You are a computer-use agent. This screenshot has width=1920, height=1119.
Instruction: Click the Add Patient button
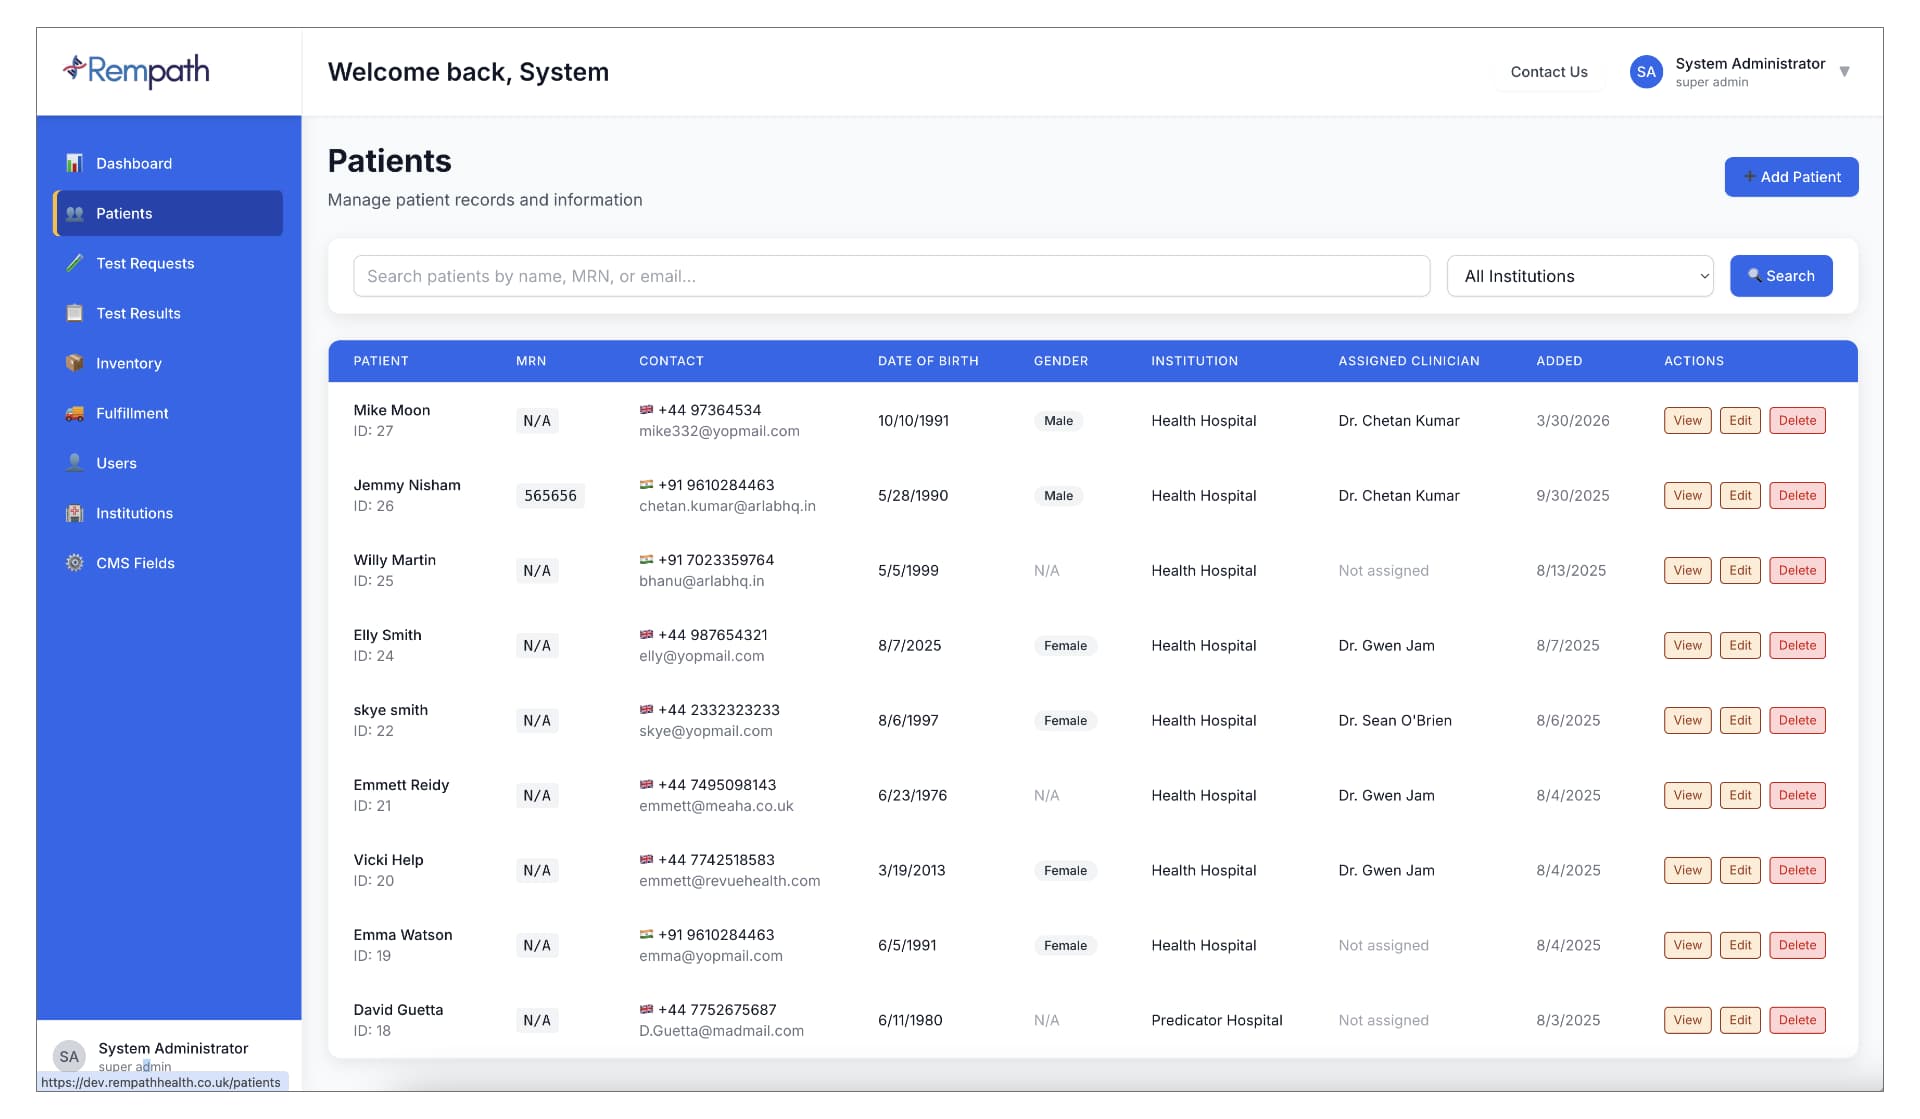click(x=1791, y=177)
